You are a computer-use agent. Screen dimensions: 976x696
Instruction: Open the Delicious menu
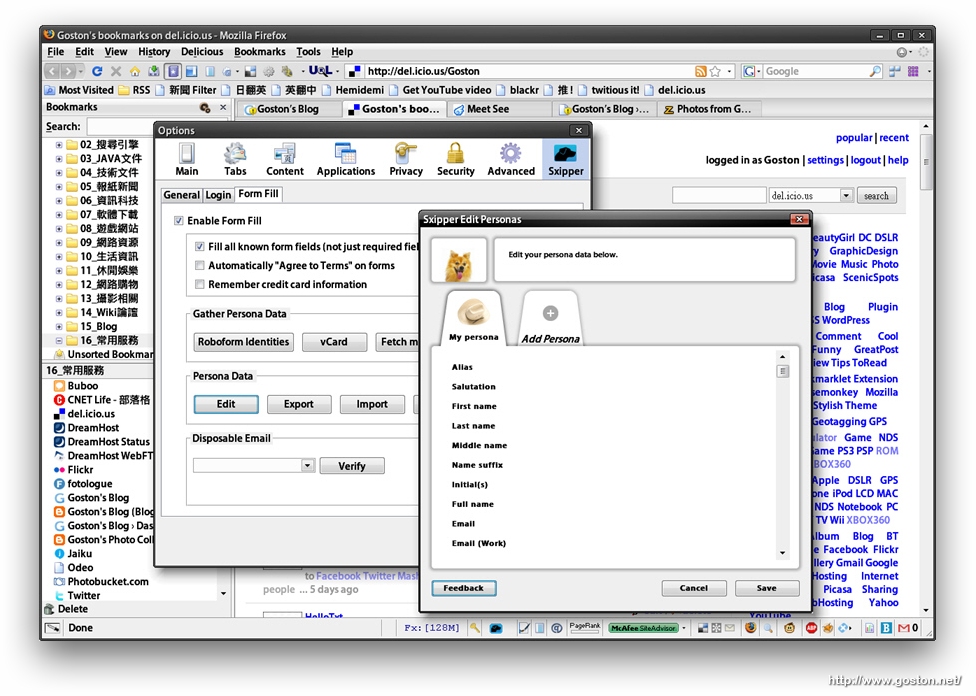pos(202,52)
